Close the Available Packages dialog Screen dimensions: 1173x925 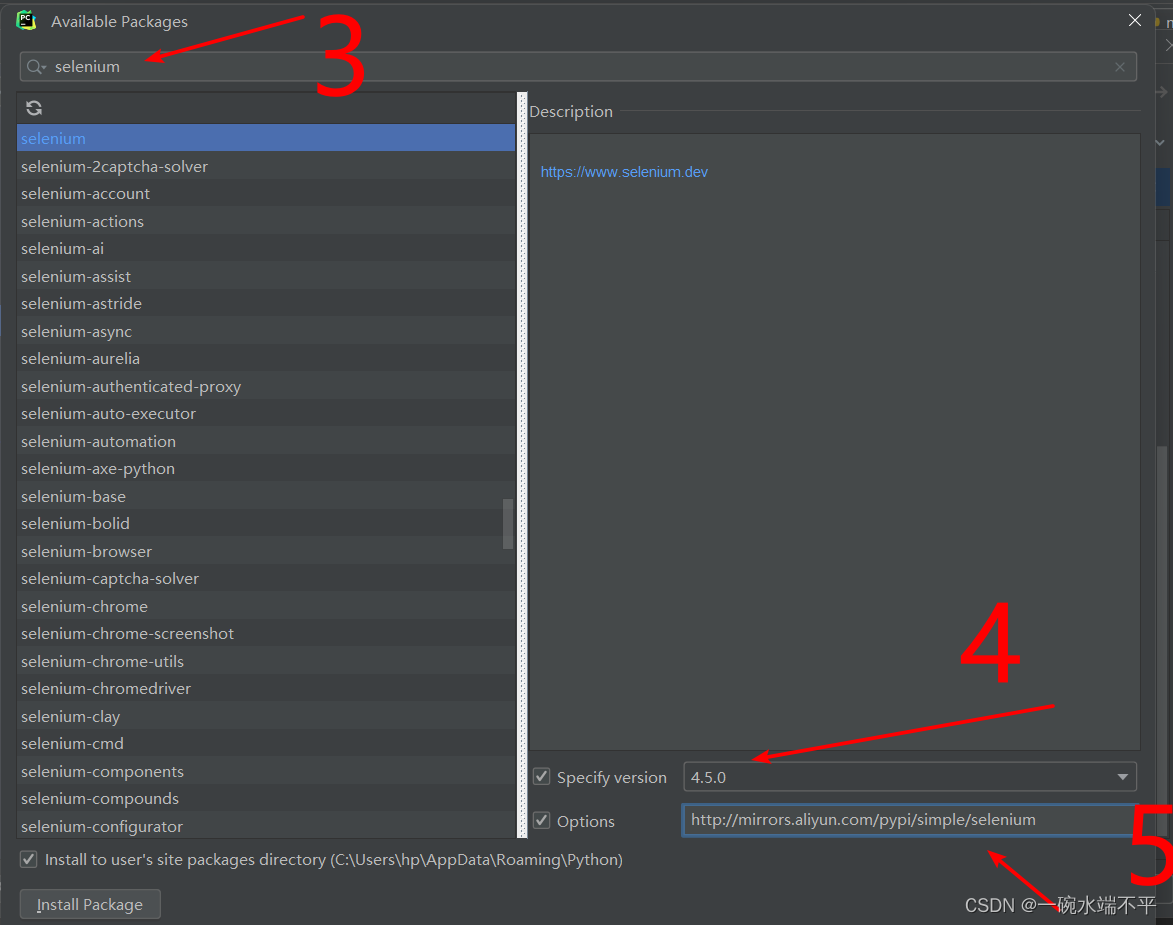[1135, 20]
